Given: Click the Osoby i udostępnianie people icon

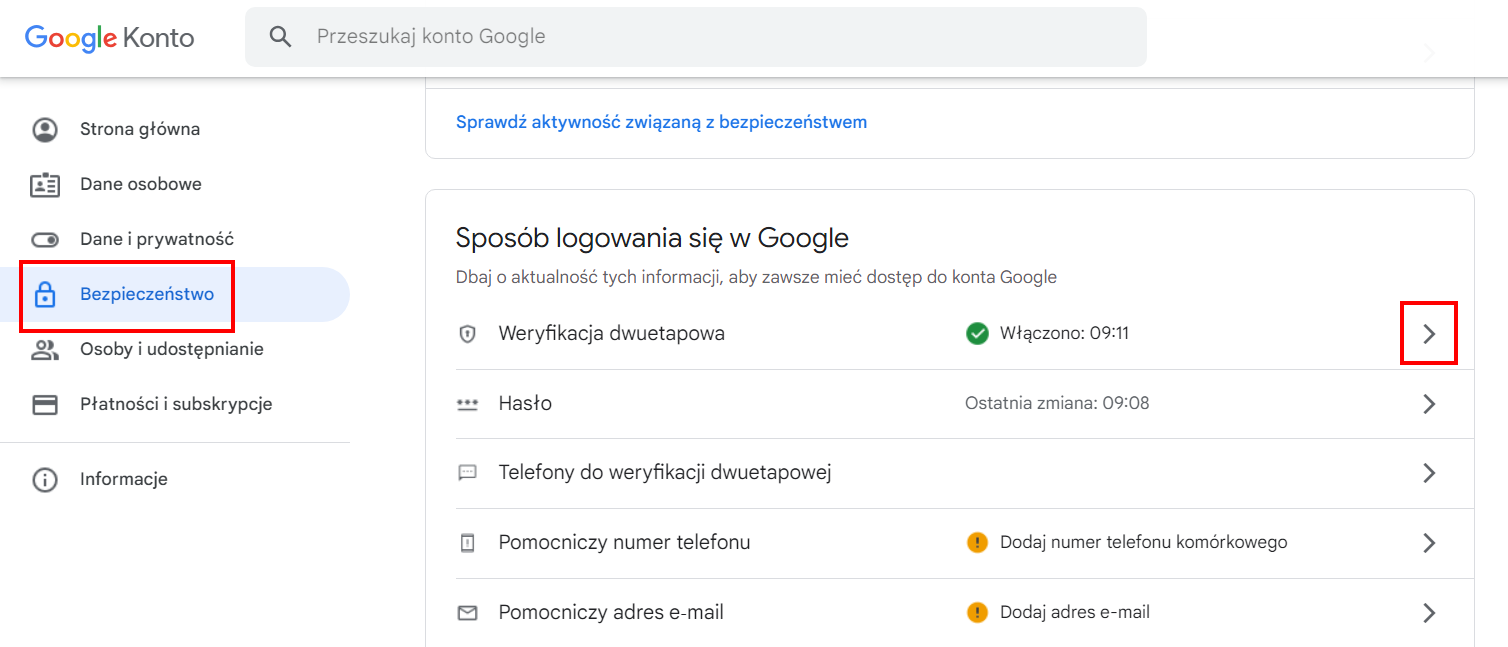Looking at the screenshot, I should click(45, 349).
